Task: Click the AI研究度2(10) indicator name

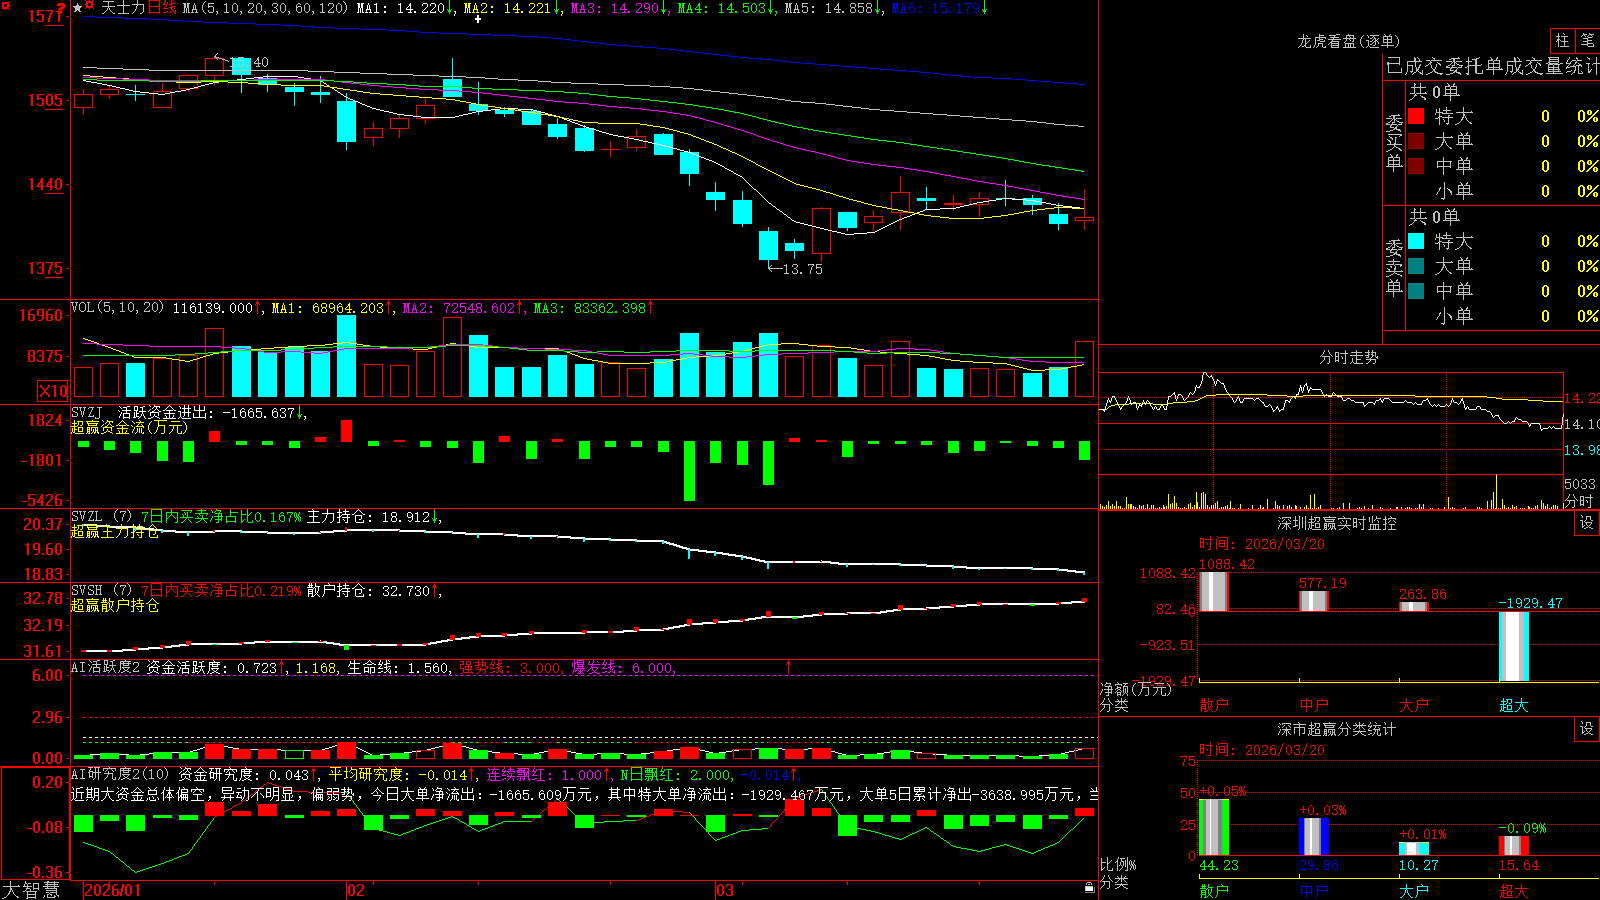Action: [120, 774]
